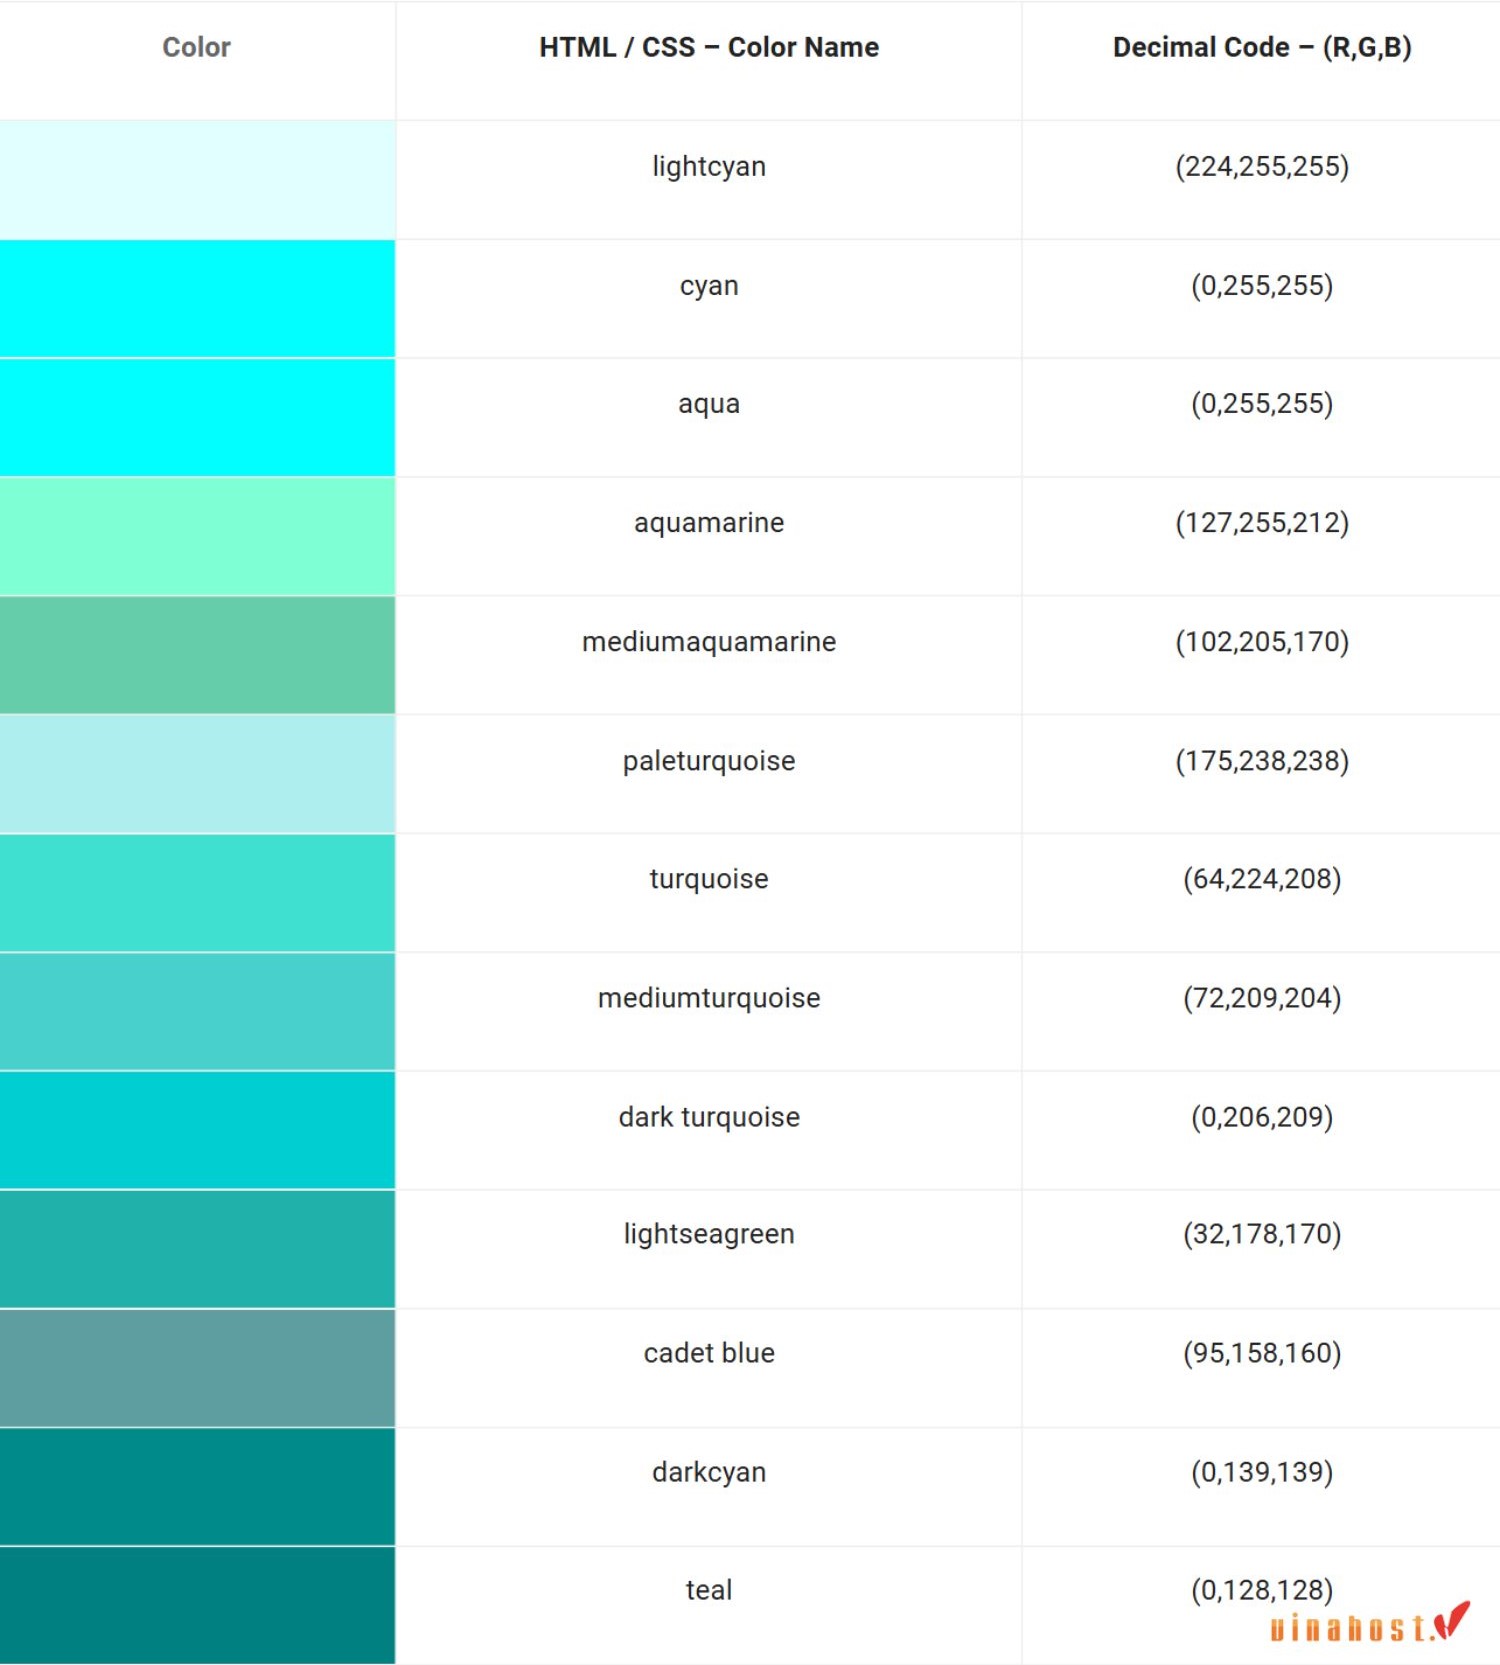Select the '(0,128,128)' decimal code

click(x=1262, y=1590)
